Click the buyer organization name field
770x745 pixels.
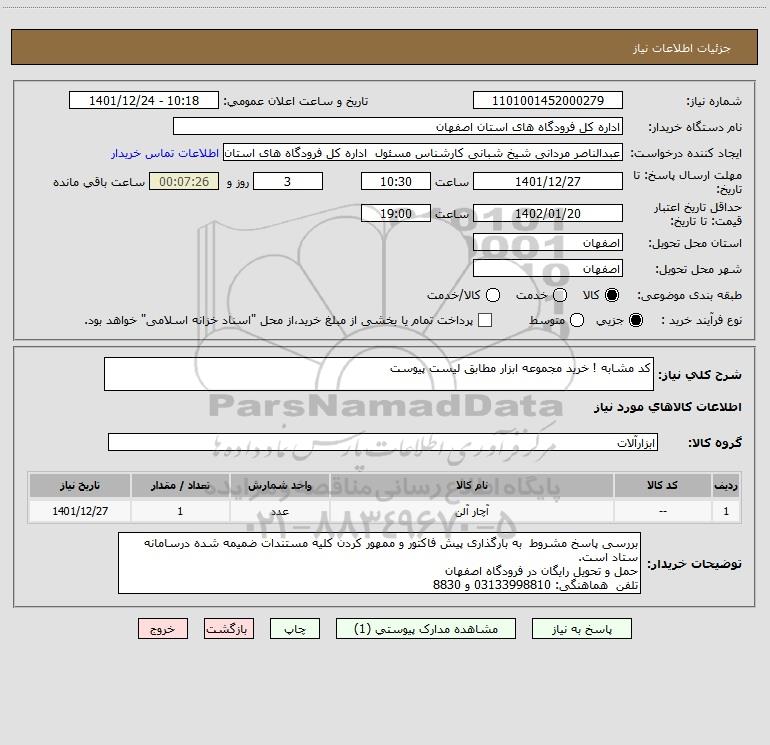[398, 126]
